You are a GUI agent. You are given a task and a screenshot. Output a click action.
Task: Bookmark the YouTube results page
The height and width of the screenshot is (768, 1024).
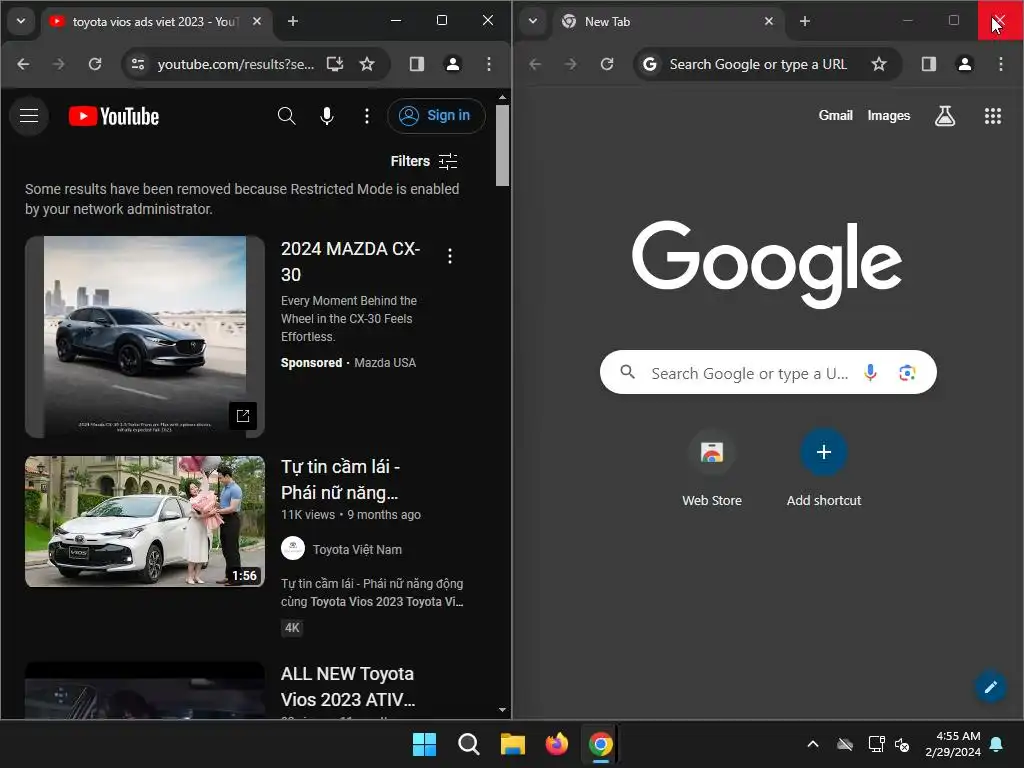[x=367, y=64]
